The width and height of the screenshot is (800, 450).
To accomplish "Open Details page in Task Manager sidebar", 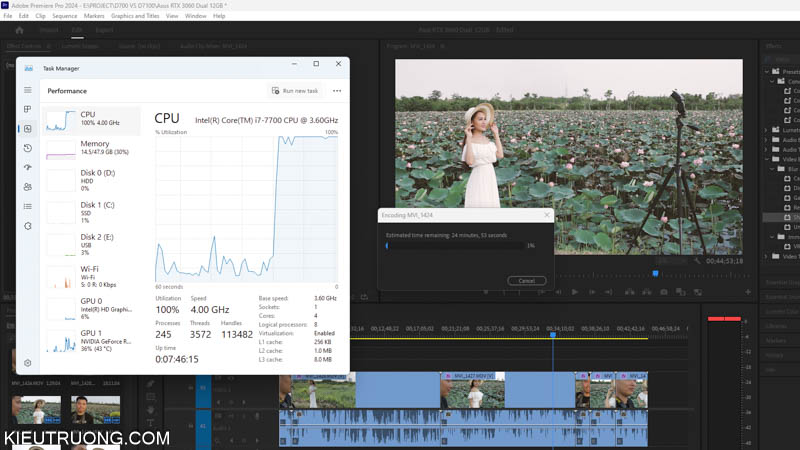I will coord(28,206).
